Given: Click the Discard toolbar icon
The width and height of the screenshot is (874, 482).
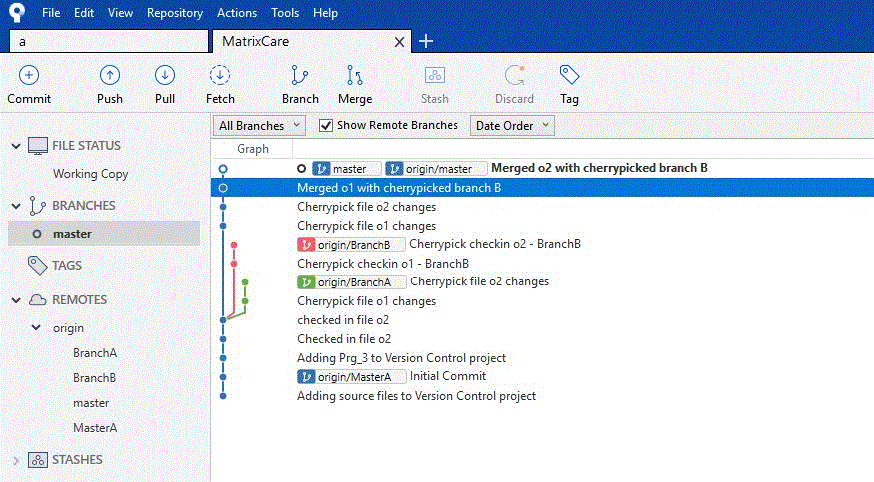Looking at the screenshot, I should point(514,75).
